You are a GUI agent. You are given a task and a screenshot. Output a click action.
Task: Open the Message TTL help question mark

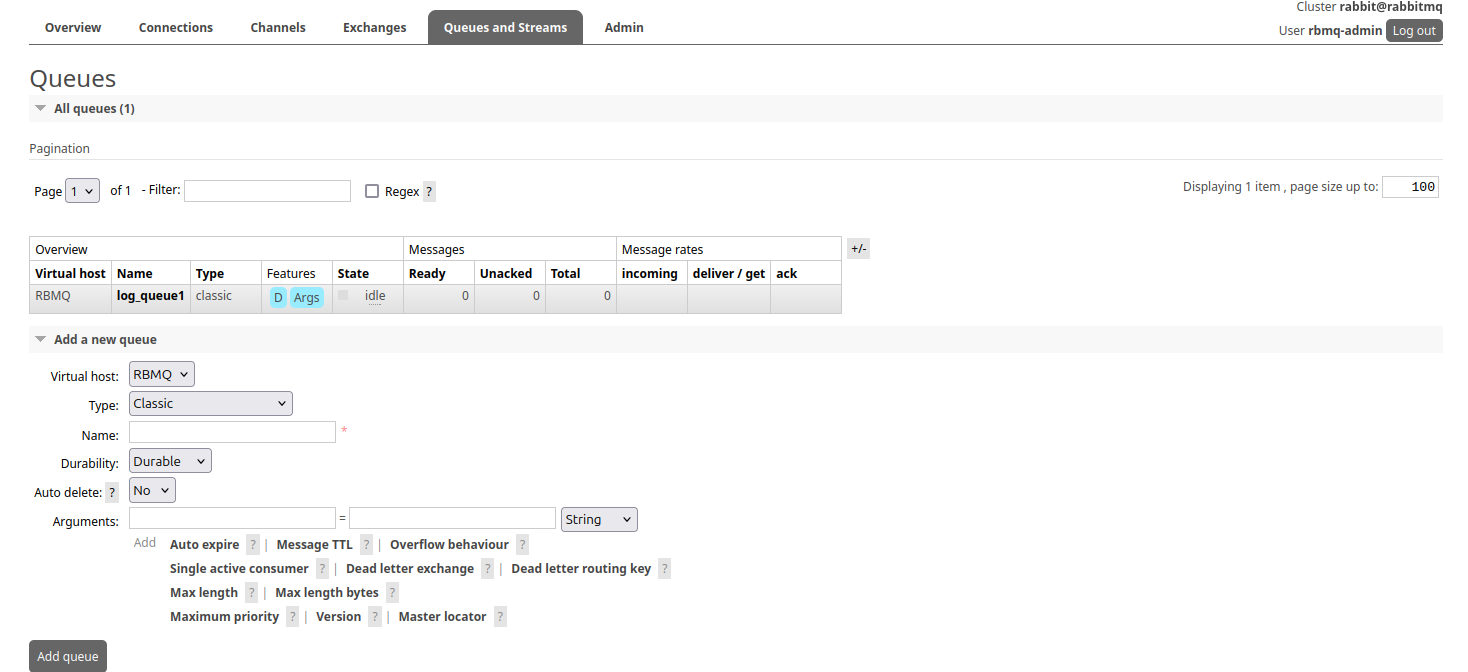pos(367,545)
